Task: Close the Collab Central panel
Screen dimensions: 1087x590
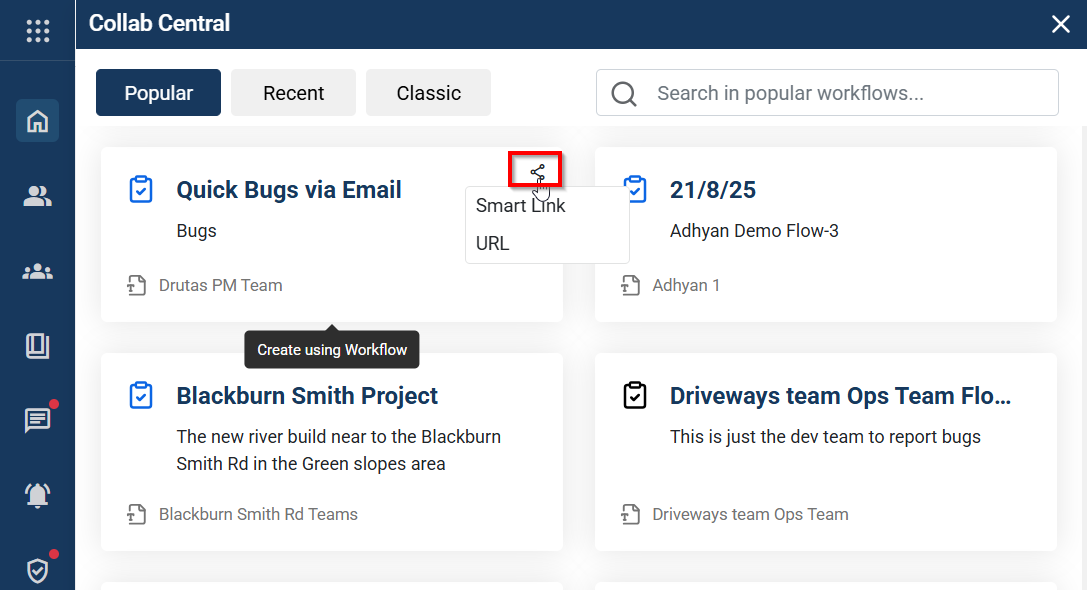Action: (x=1061, y=24)
